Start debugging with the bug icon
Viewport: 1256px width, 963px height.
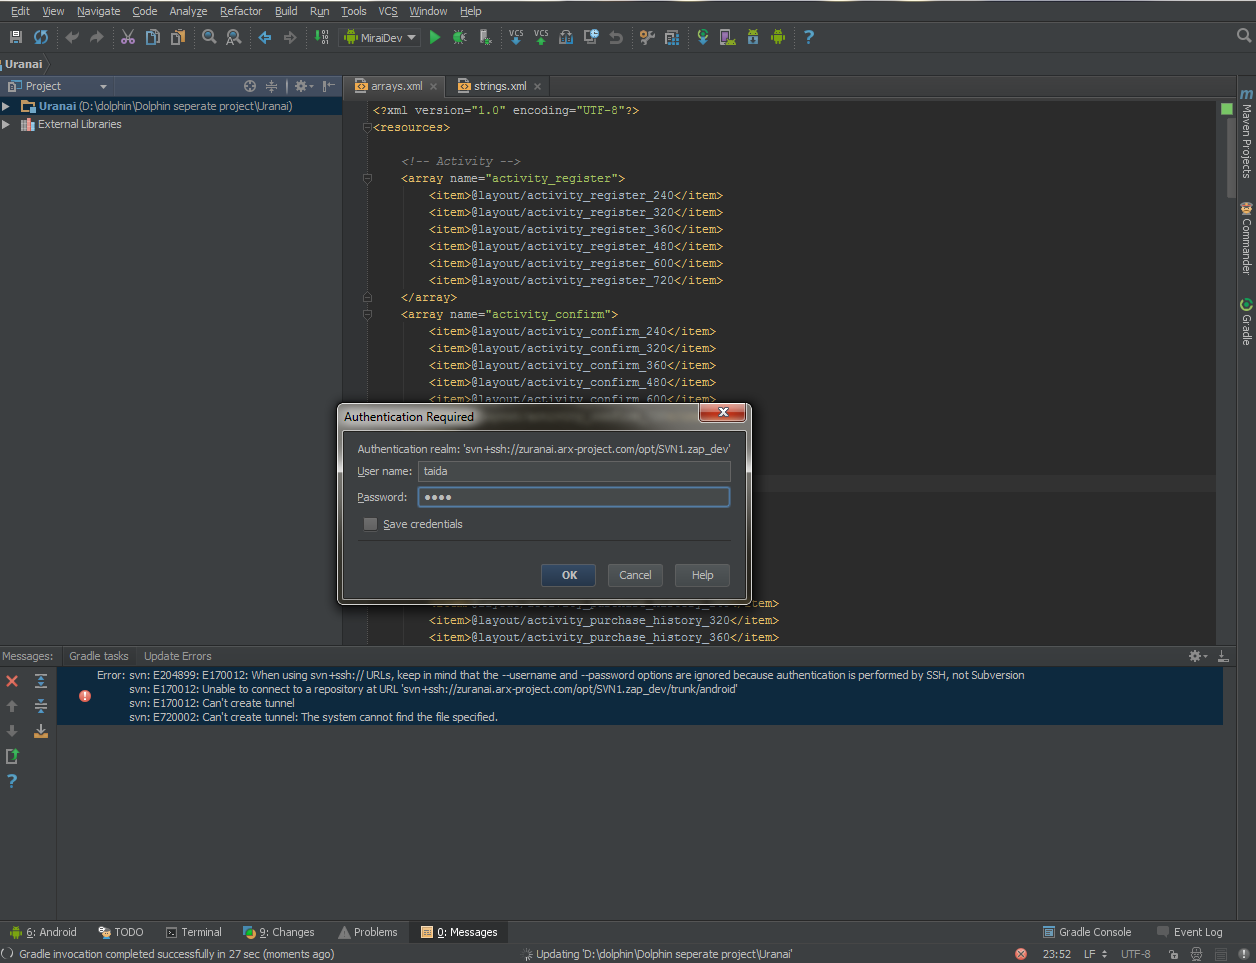pos(460,37)
